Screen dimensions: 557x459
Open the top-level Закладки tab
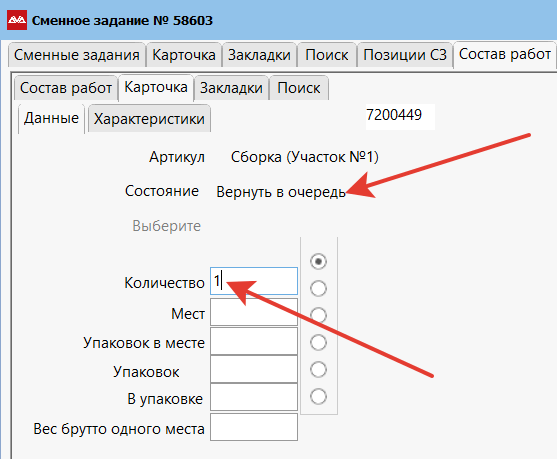pyautogui.click(x=259, y=55)
